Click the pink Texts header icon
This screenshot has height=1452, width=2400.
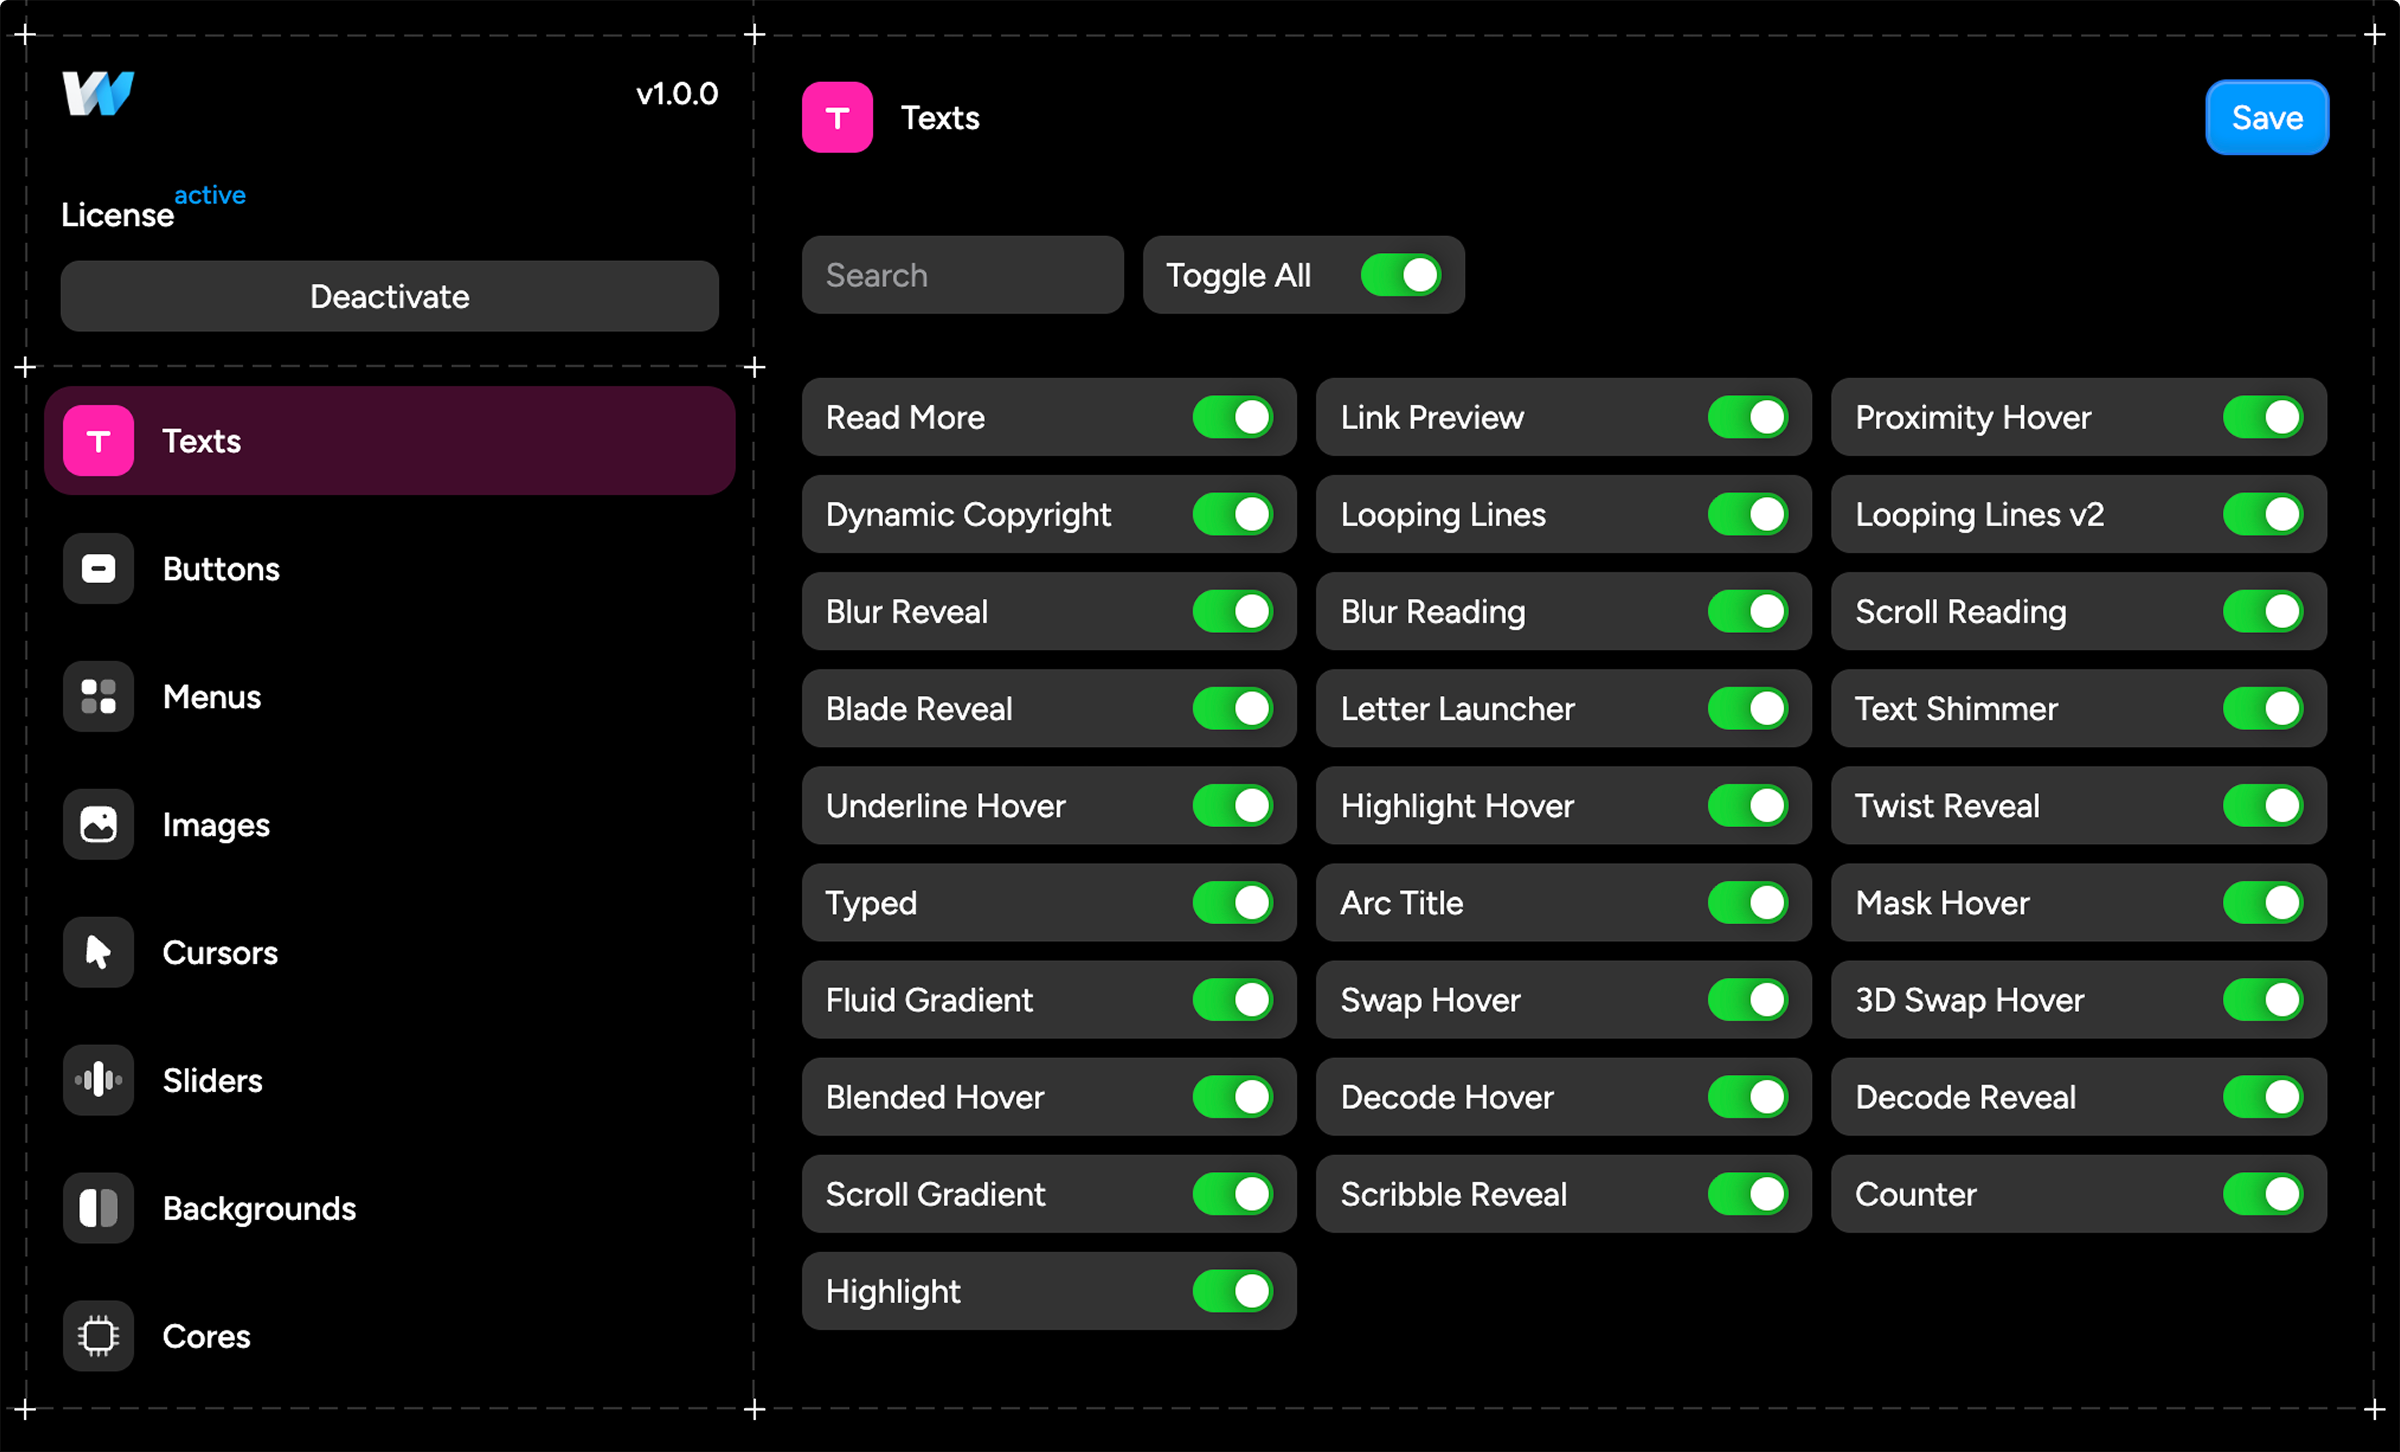point(837,118)
